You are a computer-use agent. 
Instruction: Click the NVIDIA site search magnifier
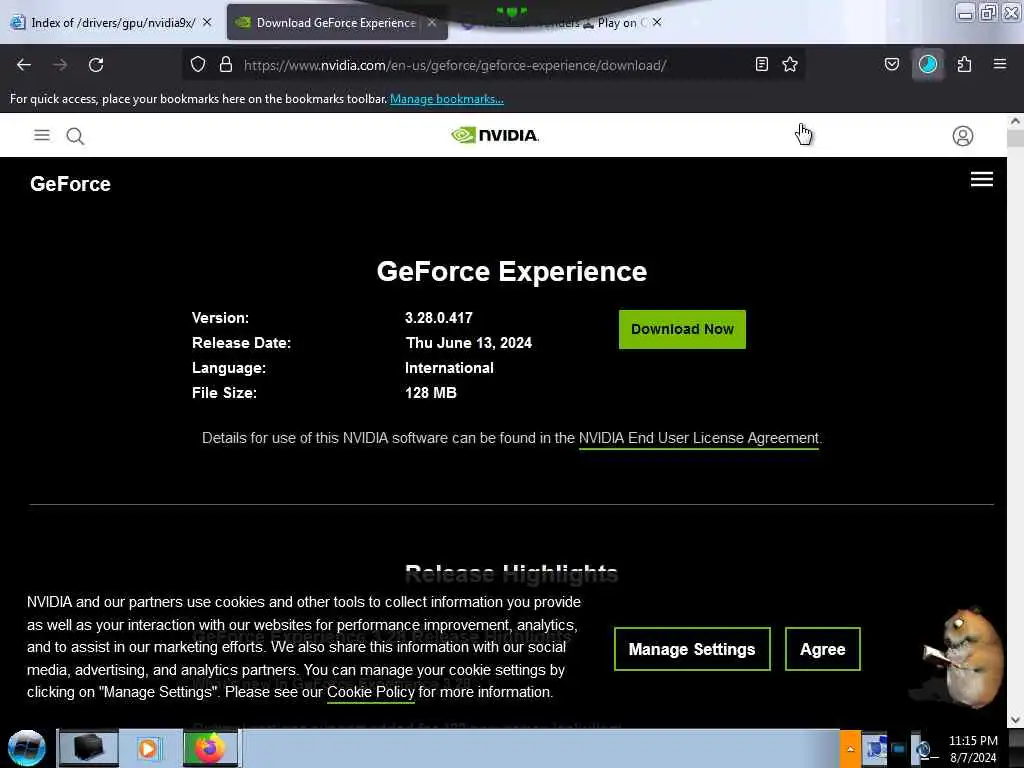click(x=75, y=136)
